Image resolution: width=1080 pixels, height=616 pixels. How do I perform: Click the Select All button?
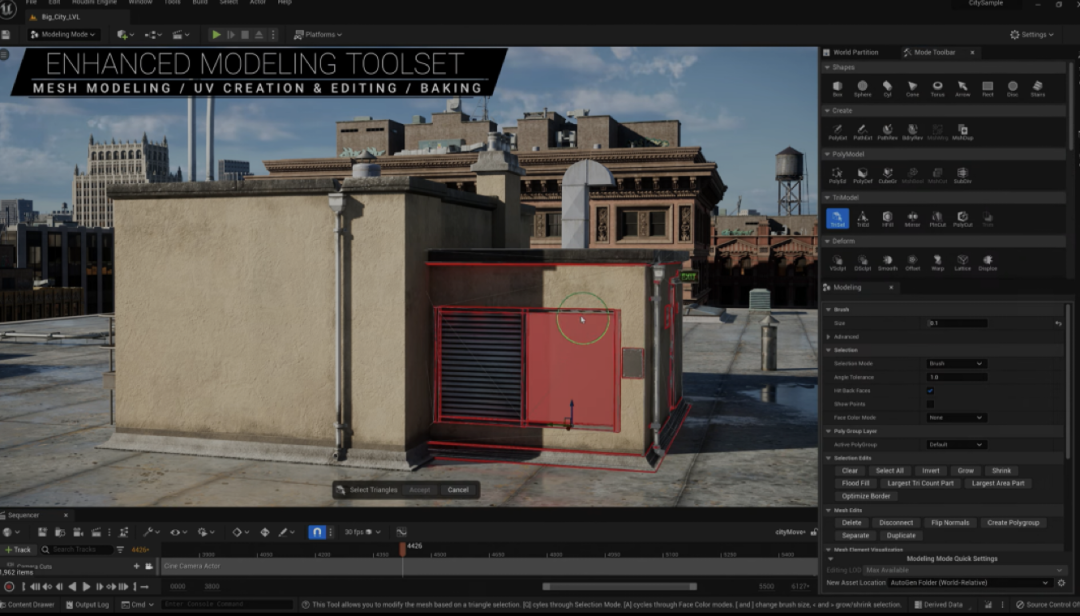[889, 471]
